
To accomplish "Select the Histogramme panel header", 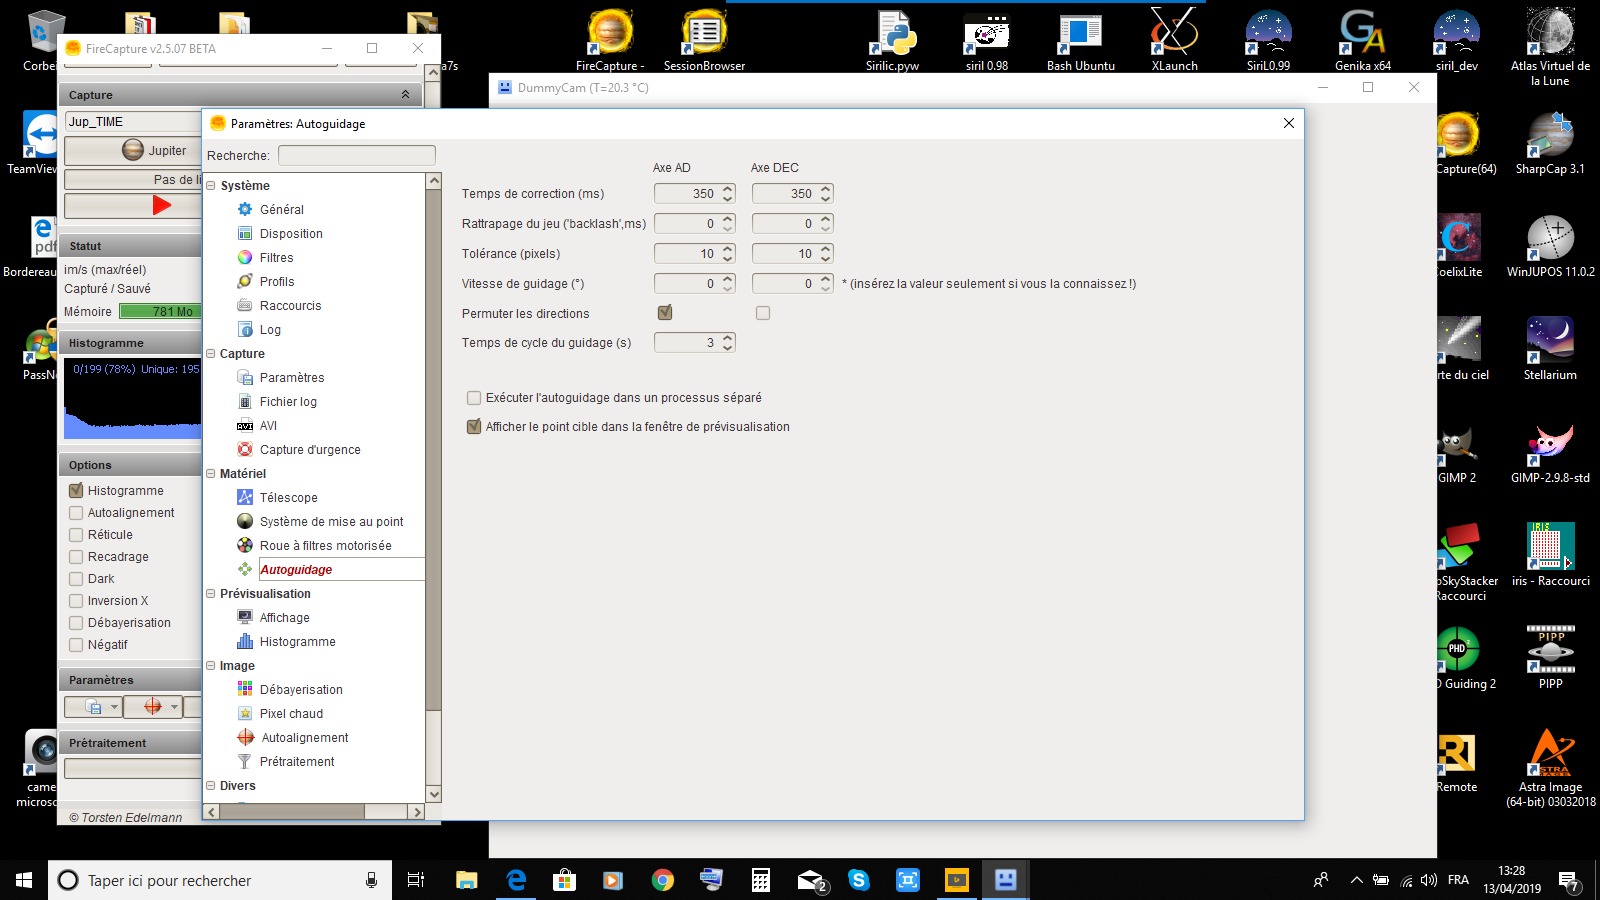I will 130,343.
